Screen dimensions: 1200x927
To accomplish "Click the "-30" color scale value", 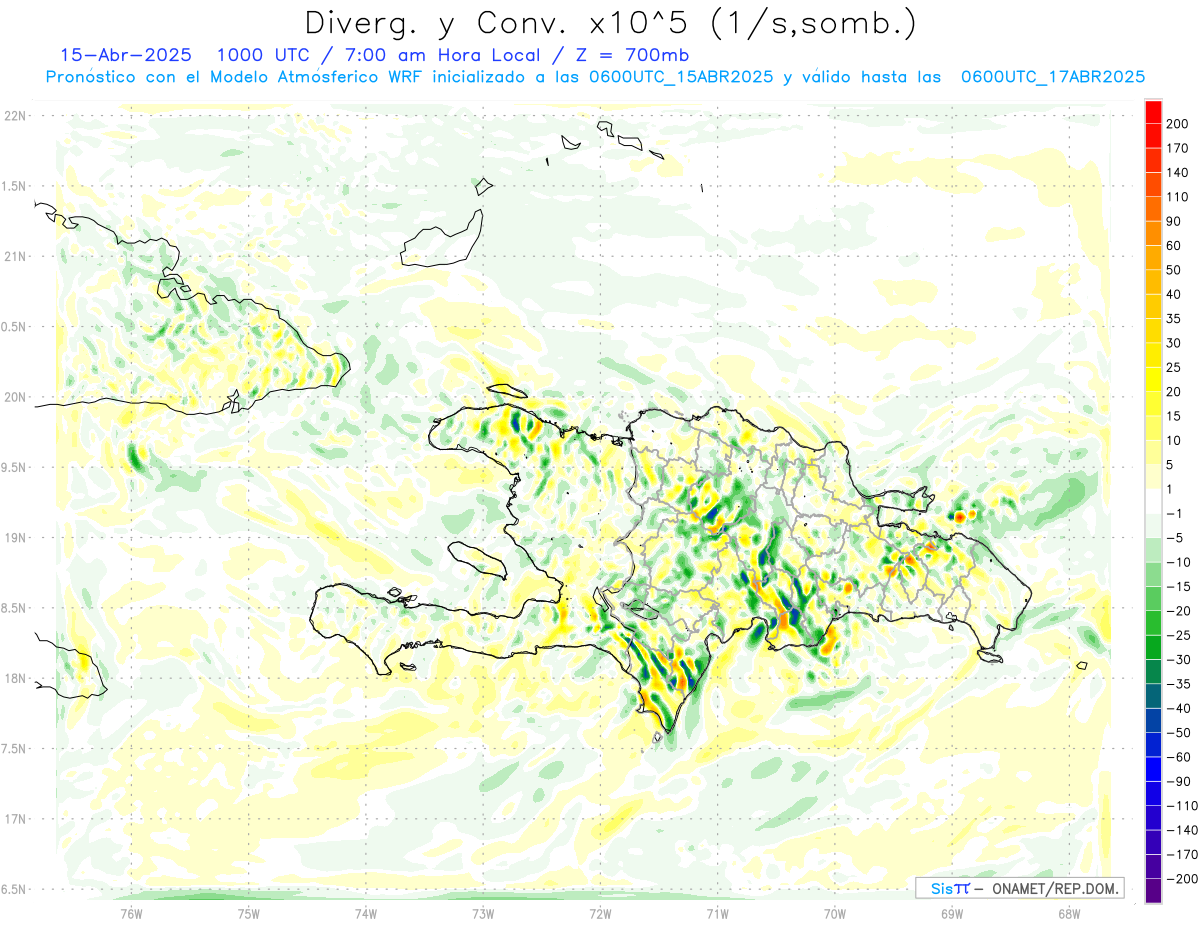I will click(x=1181, y=660).
